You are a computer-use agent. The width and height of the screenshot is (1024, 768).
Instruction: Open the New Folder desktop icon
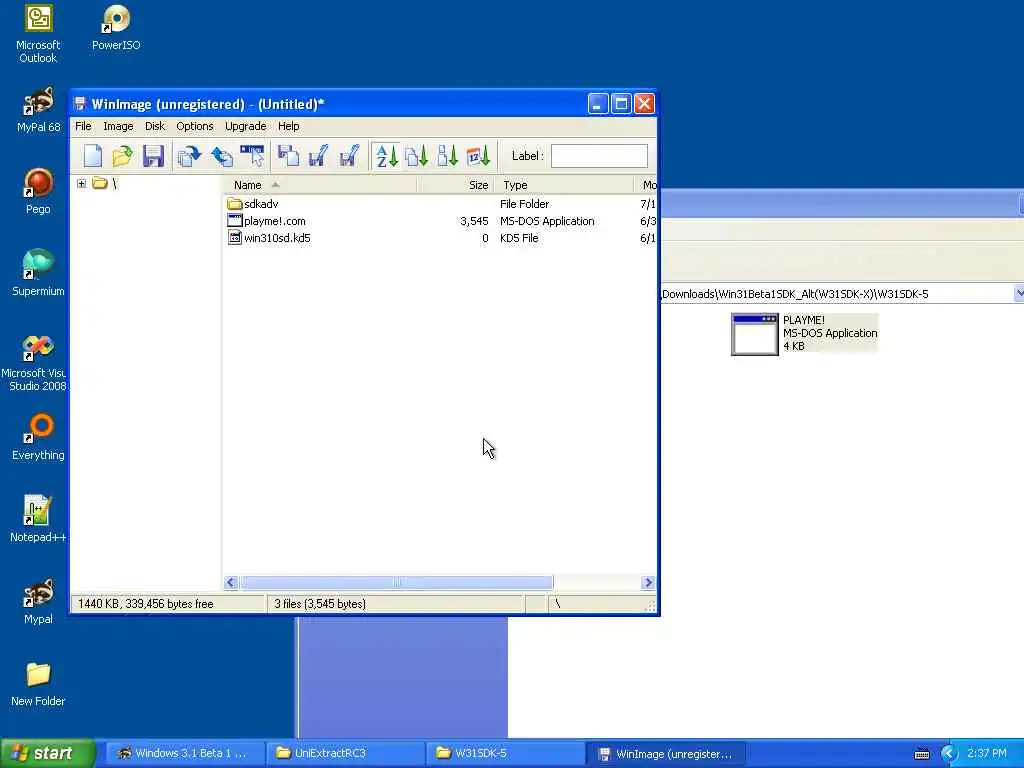click(x=38, y=684)
